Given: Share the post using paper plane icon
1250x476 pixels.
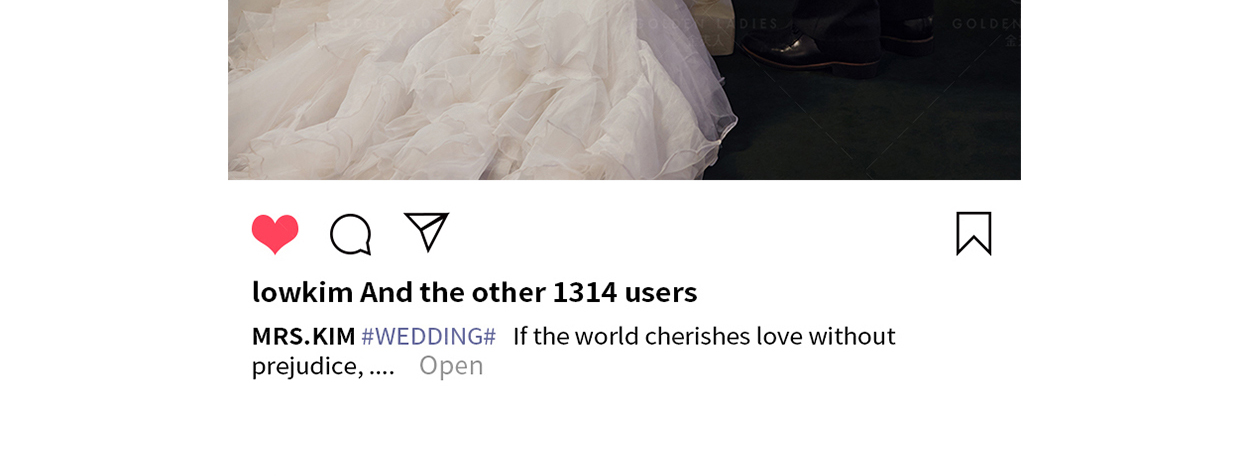Looking at the screenshot, I should click(427, 232).
